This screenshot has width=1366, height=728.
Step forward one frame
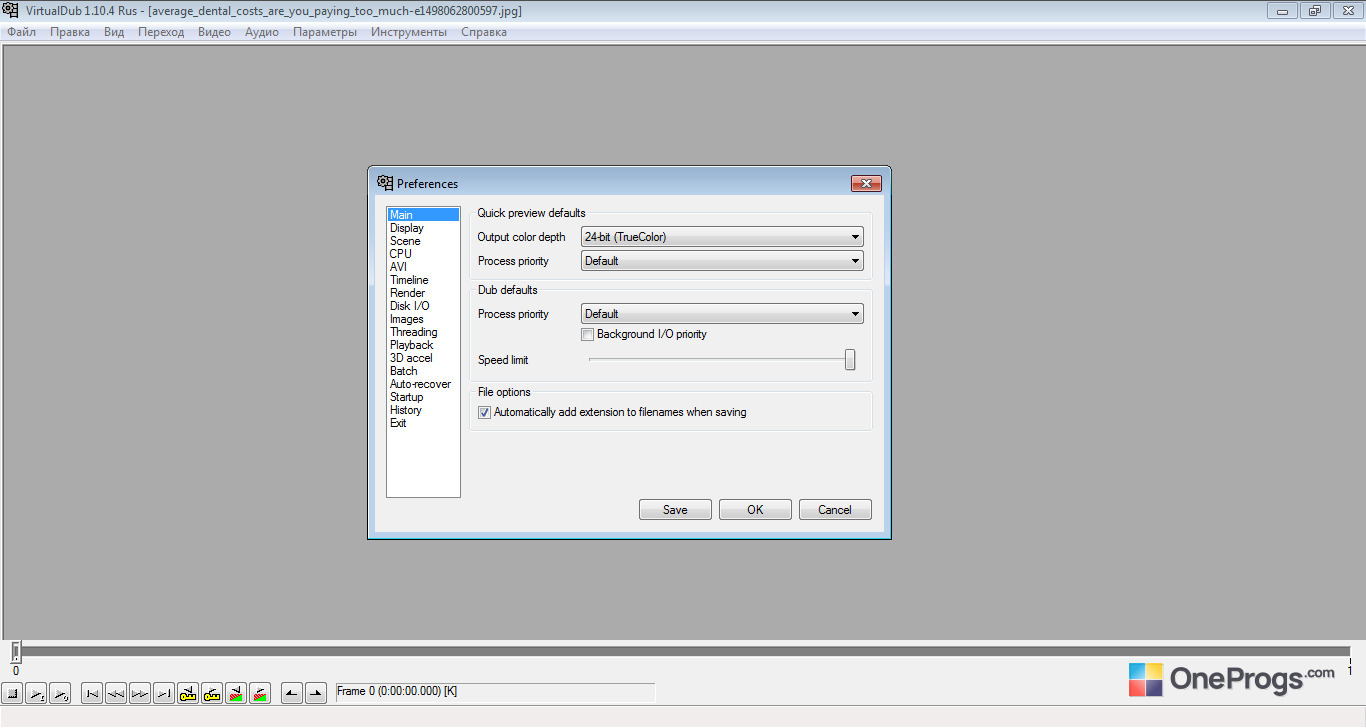(140, 693)
